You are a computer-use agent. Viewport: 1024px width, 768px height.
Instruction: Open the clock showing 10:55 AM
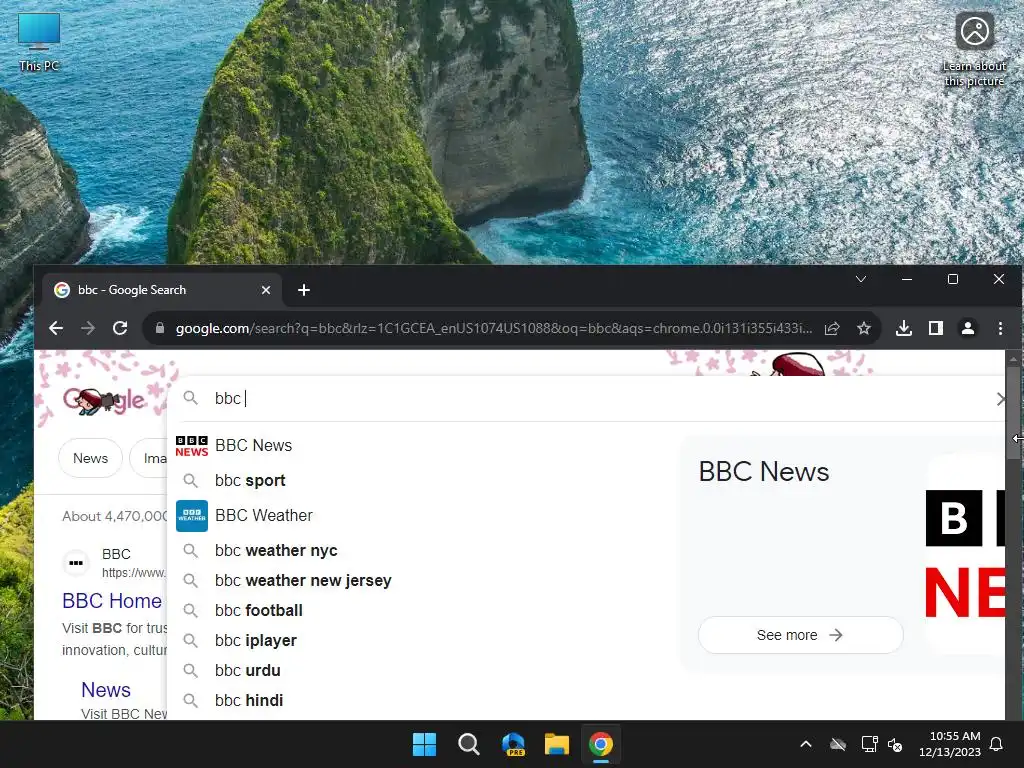tap(950, 744)
